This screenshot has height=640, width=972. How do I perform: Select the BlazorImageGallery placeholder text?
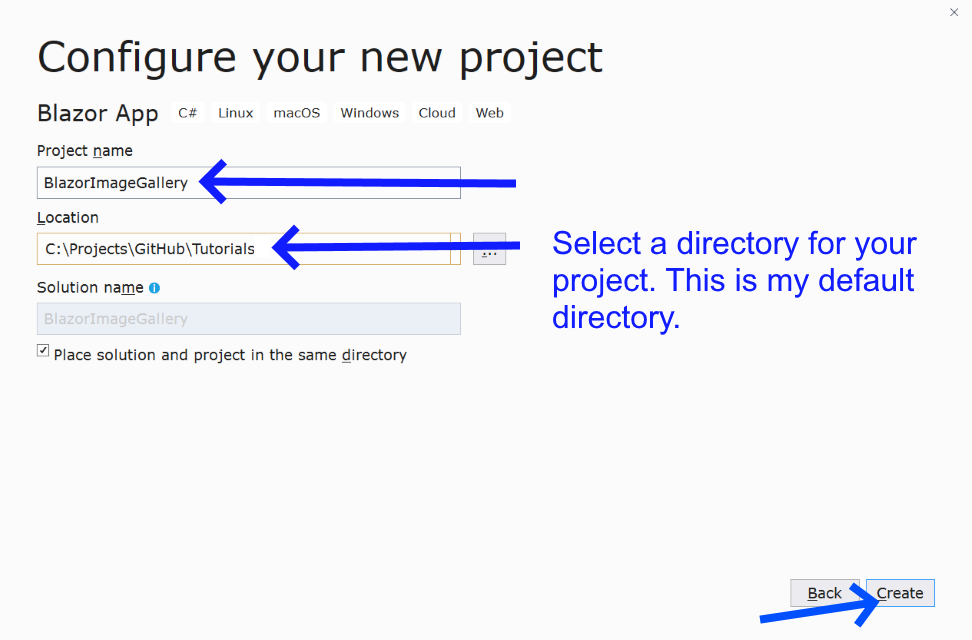(x=113, y=318)
